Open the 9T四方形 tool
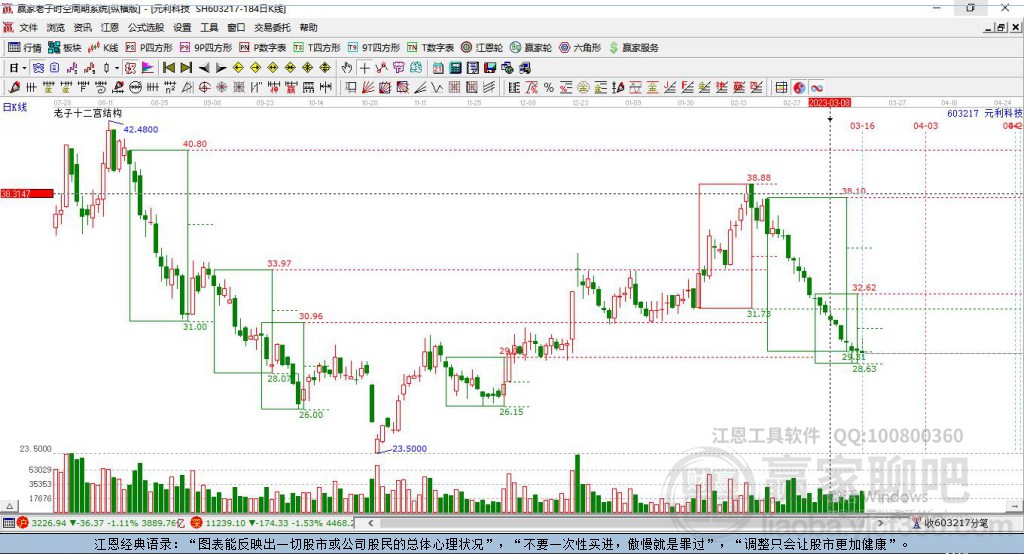 pos(374,48)
